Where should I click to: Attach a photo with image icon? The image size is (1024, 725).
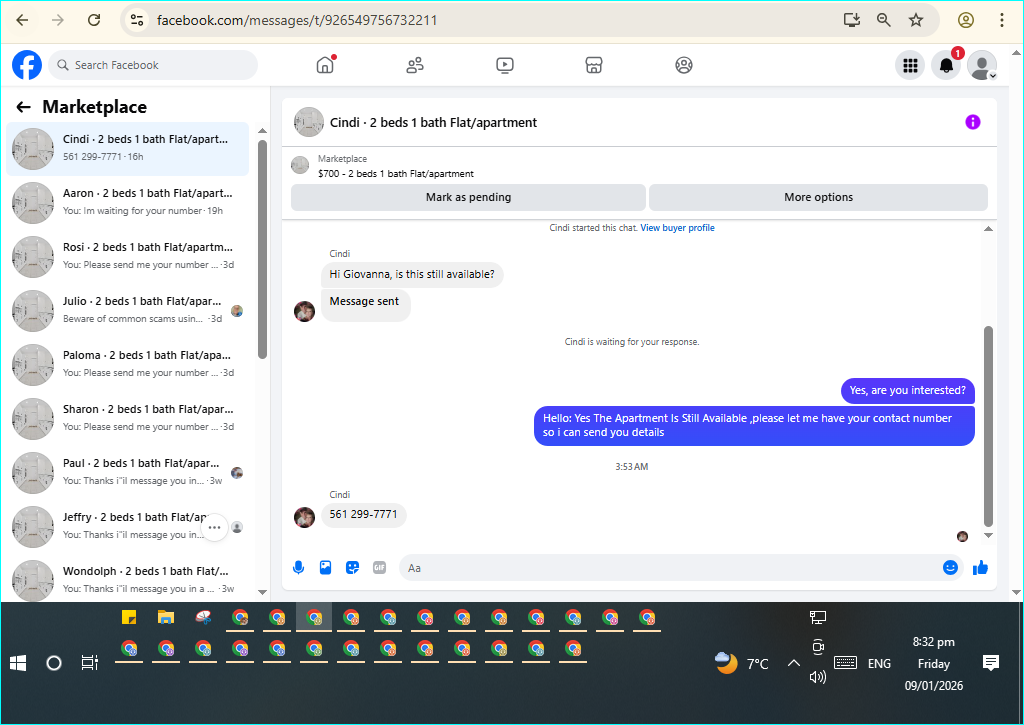[325, 568]
